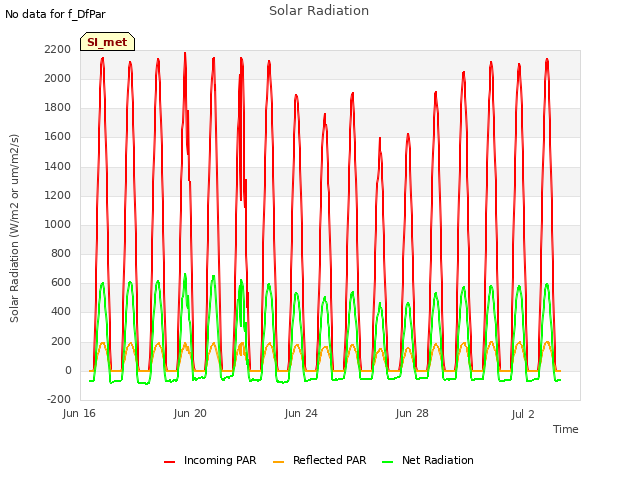Click the 1000 y-axis tick label

point(58,224)
